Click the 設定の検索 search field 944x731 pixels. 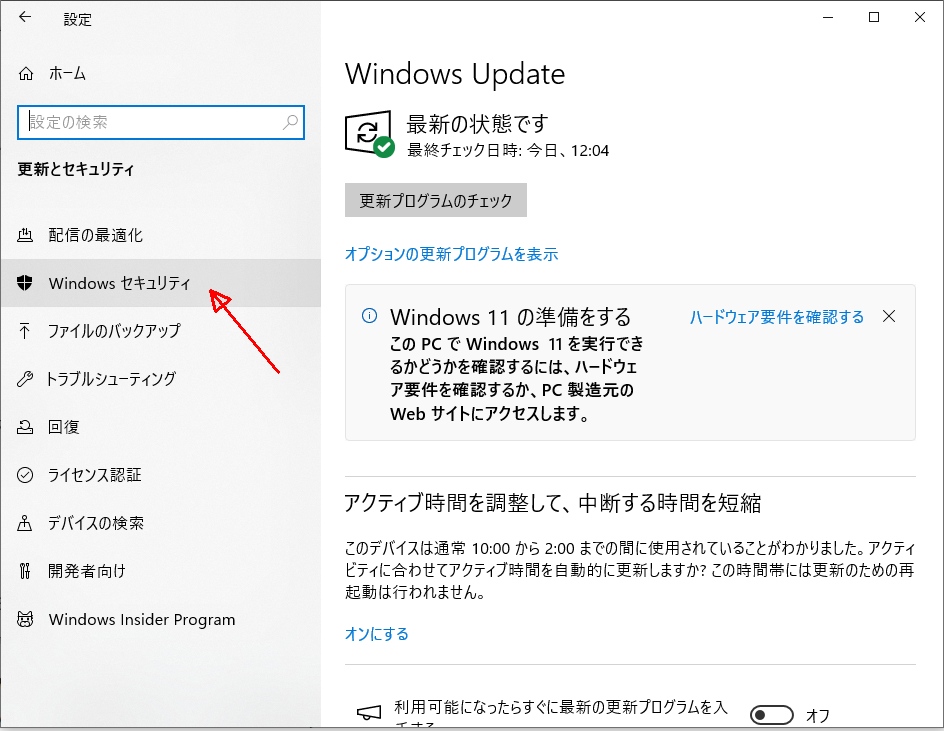tap(150, 122)
